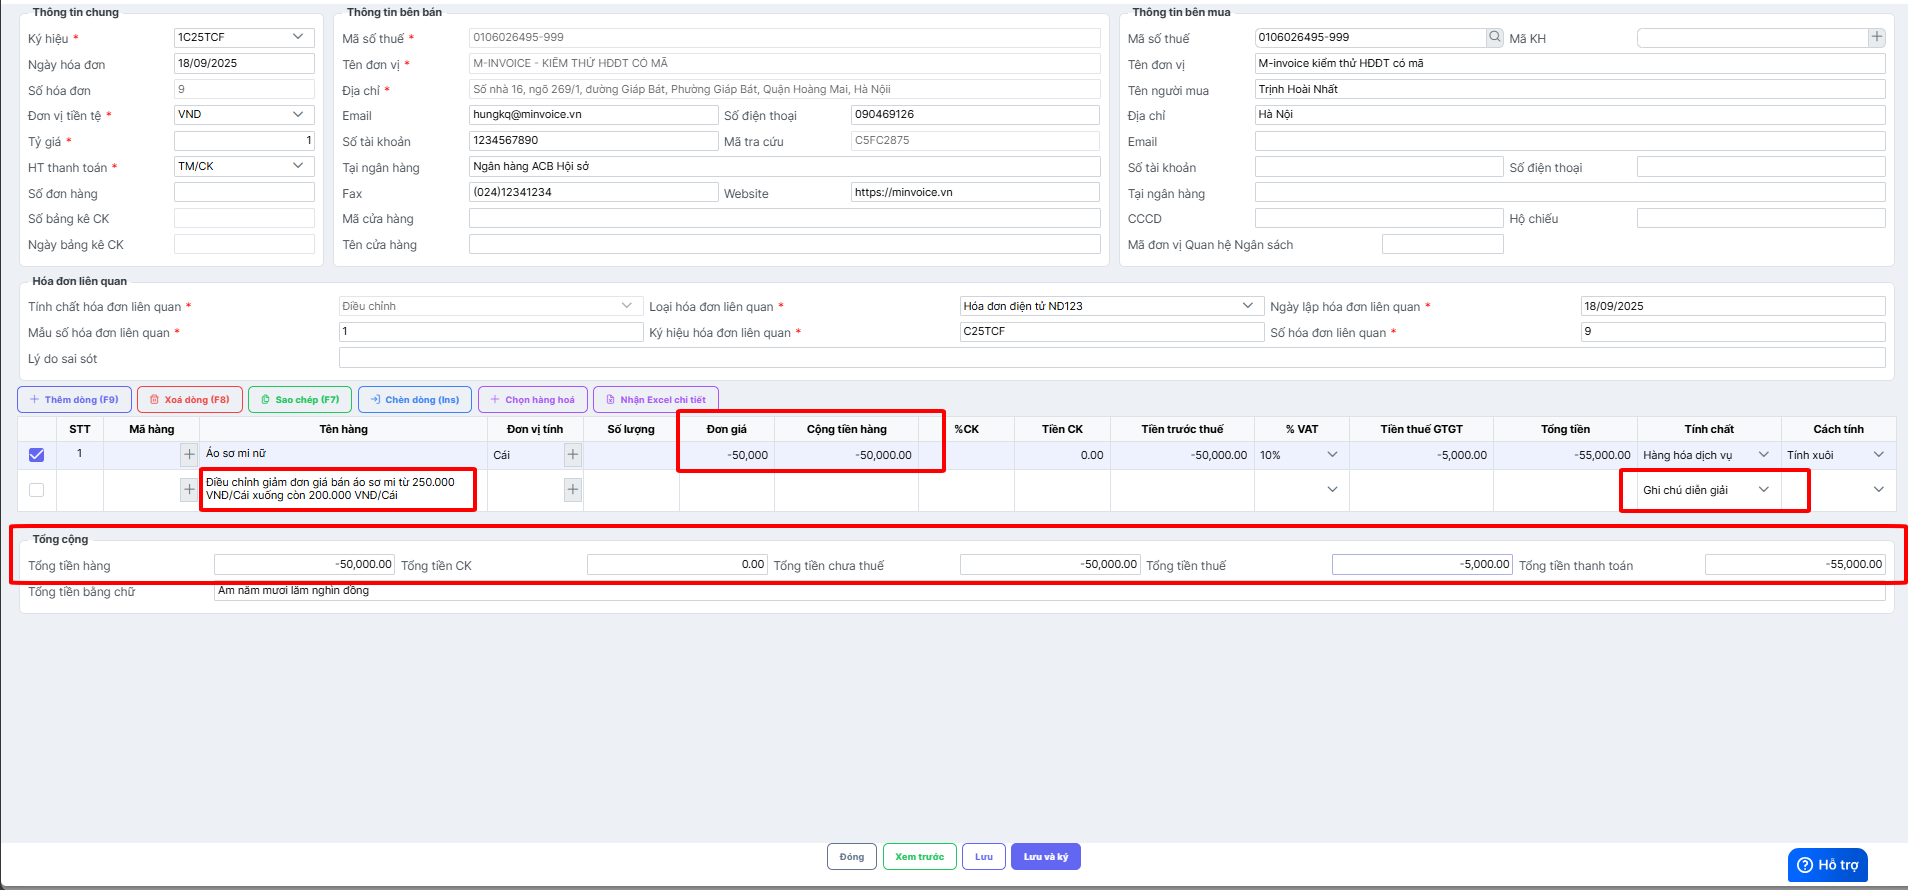
Task: Open Loại hóa đơn liên quan dropdown
Action: (x=1247, y=306)
